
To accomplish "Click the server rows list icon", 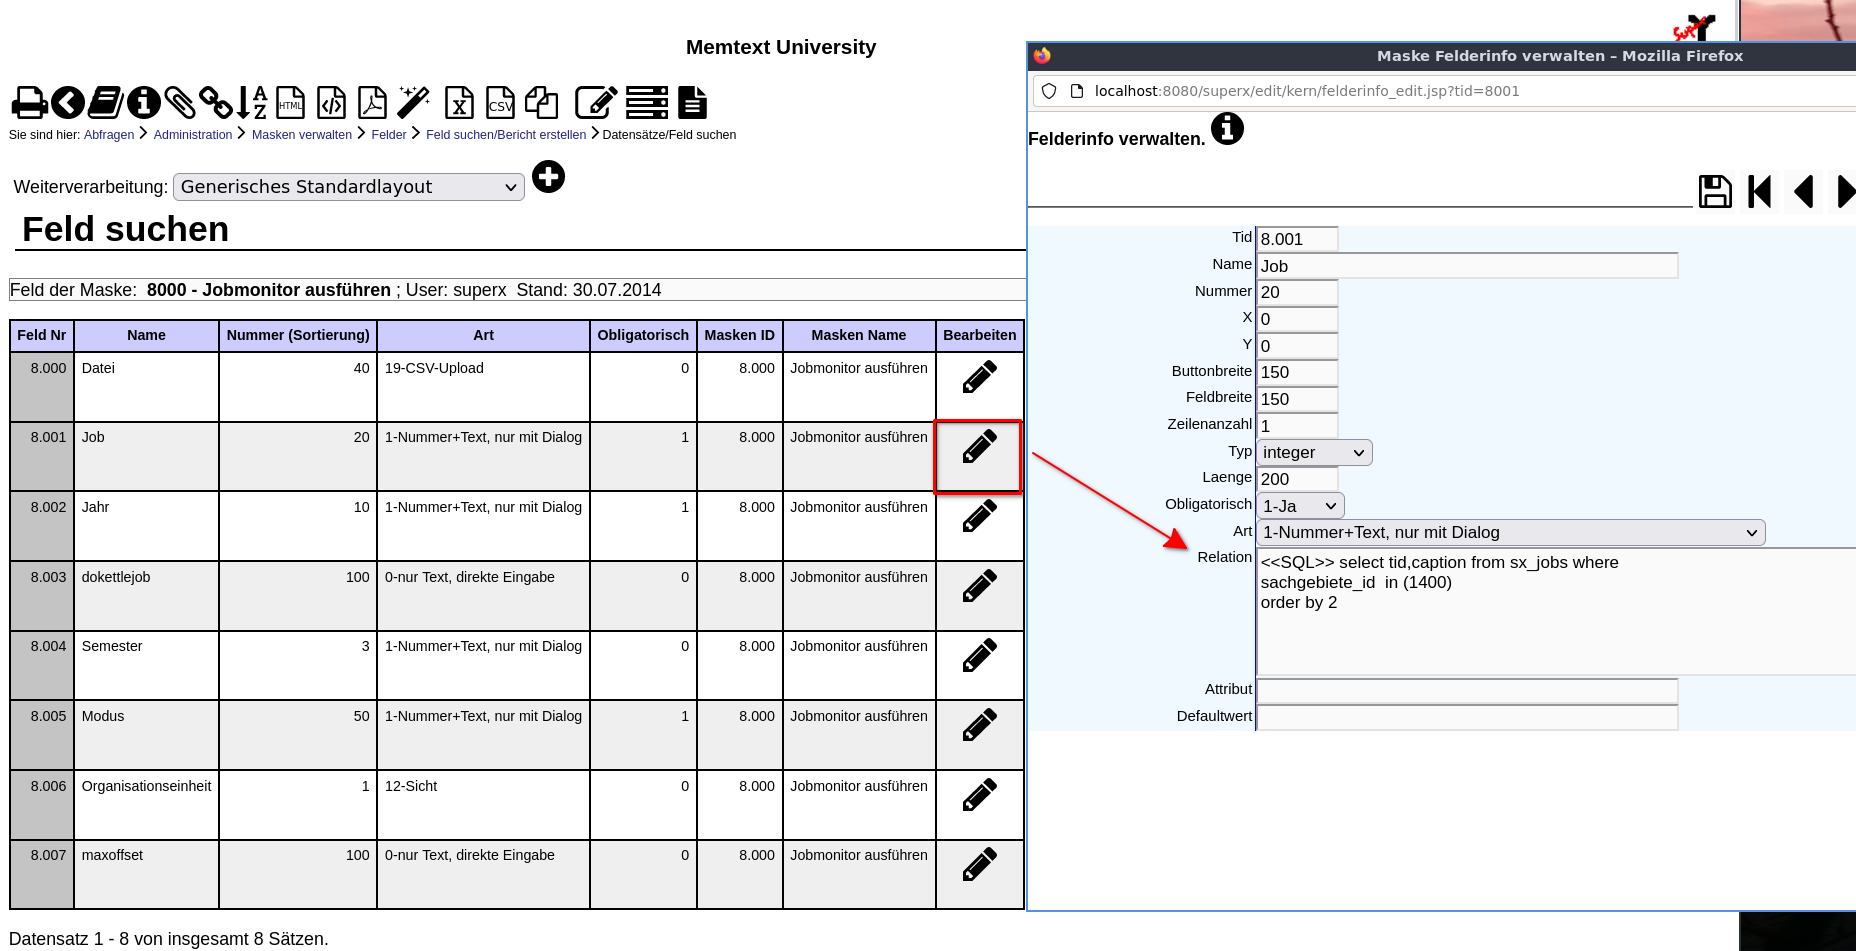I will (647, 103).
